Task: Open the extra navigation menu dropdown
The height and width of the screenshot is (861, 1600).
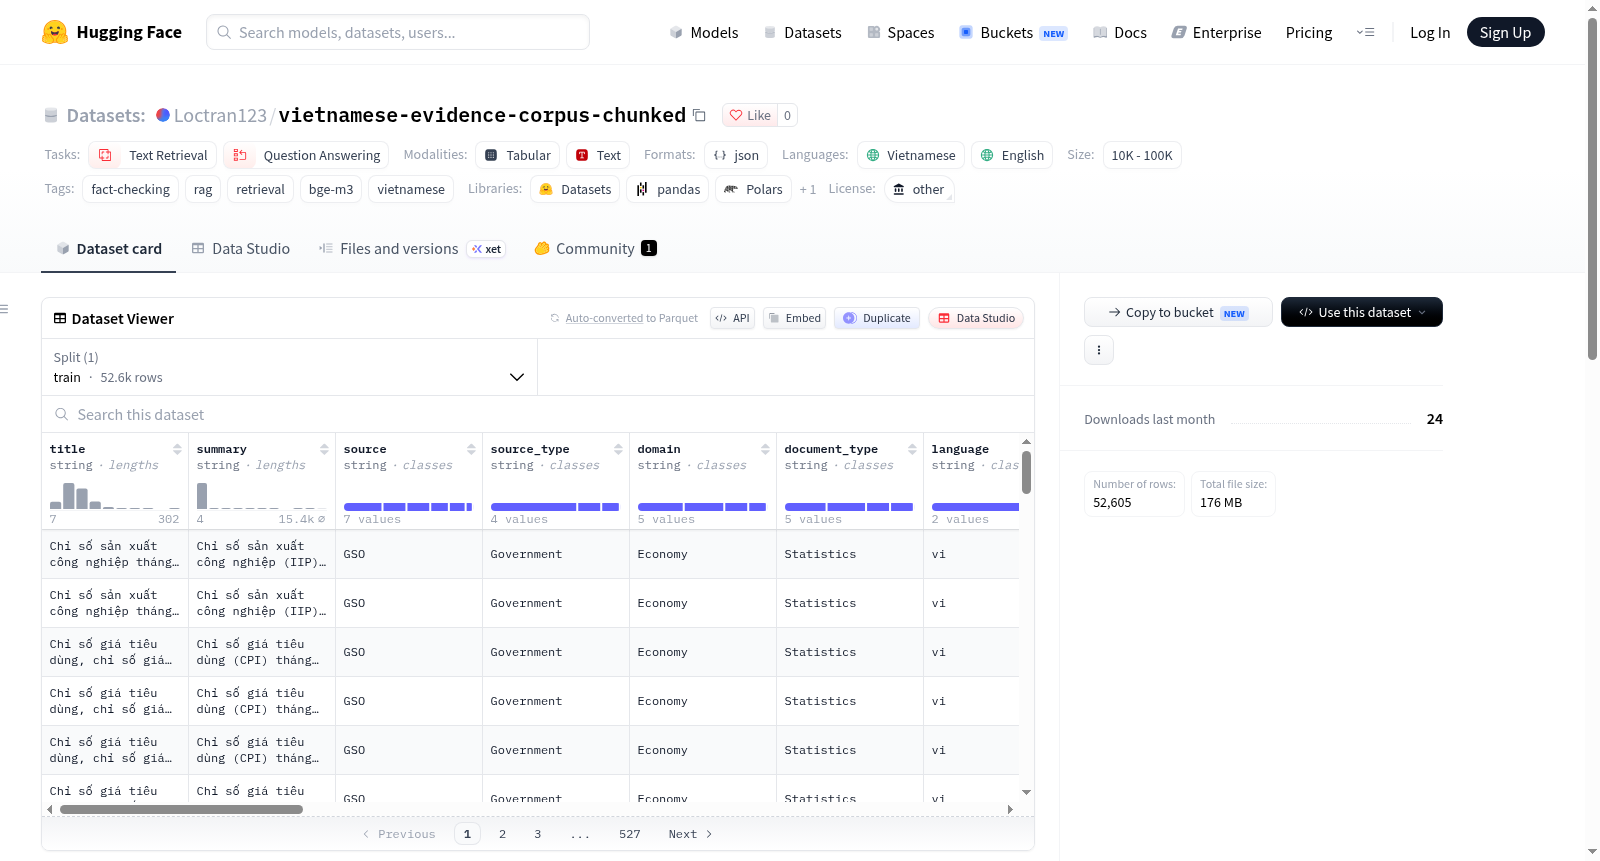Action: point(1365,32)
